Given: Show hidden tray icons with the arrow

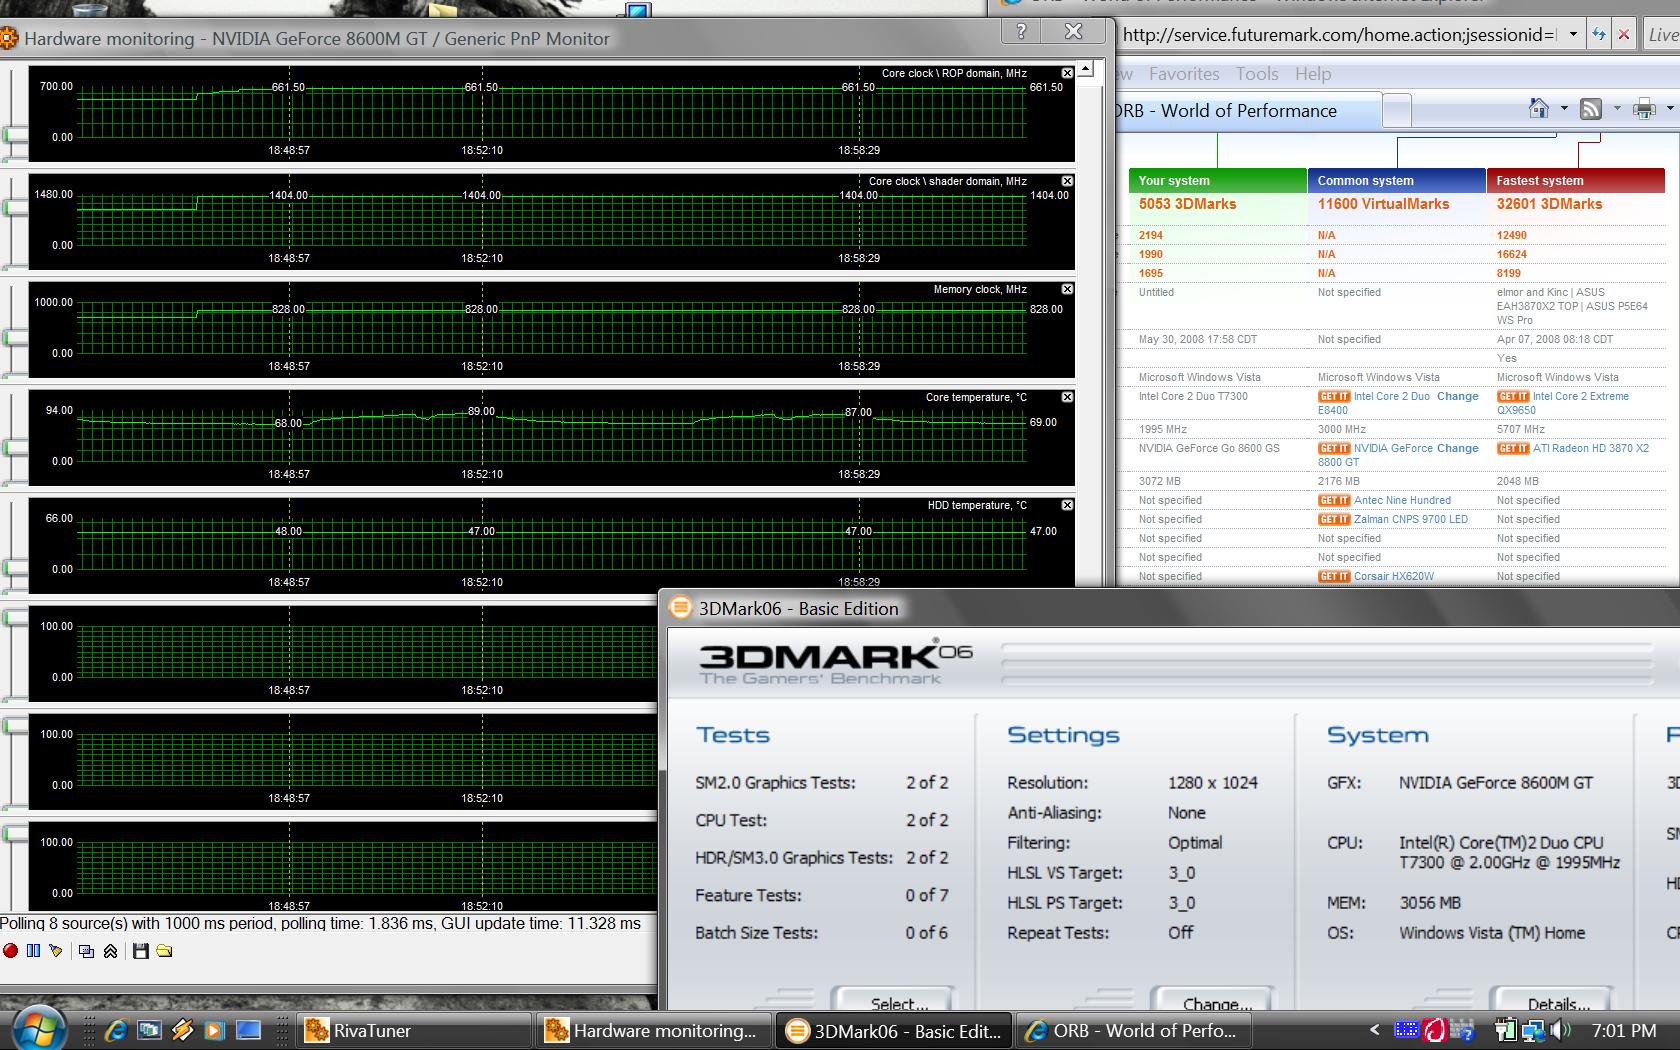Looking at the screenshot, I should click(x=1374, y=1029).
